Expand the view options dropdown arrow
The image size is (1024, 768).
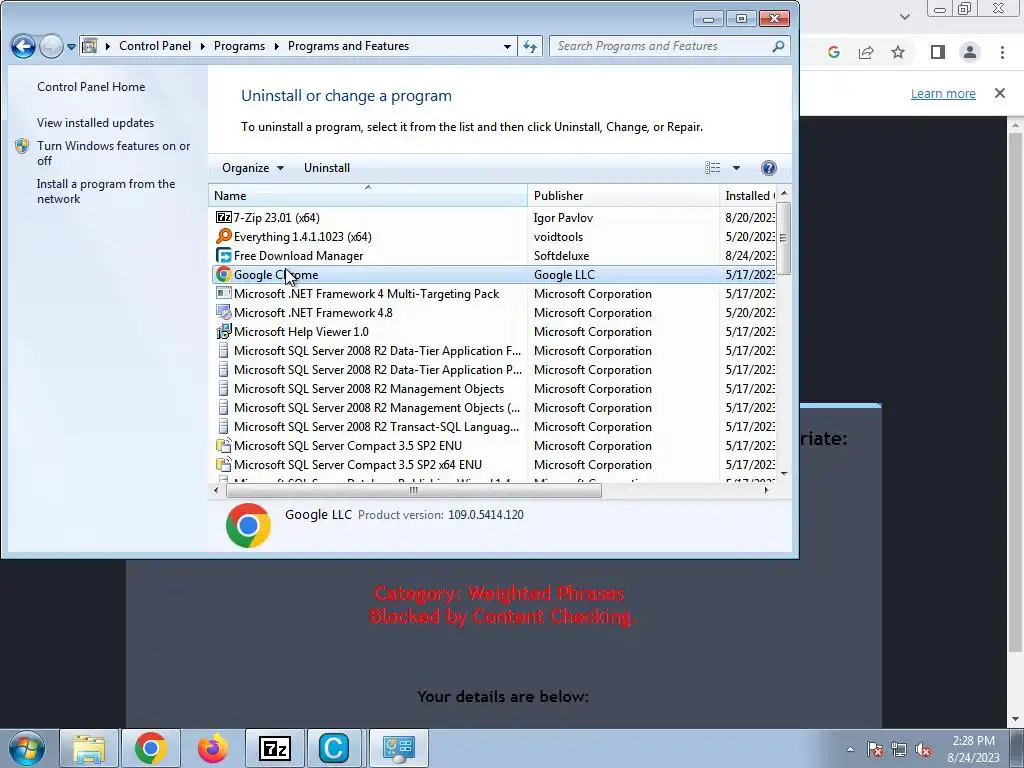tap(736, 168)
